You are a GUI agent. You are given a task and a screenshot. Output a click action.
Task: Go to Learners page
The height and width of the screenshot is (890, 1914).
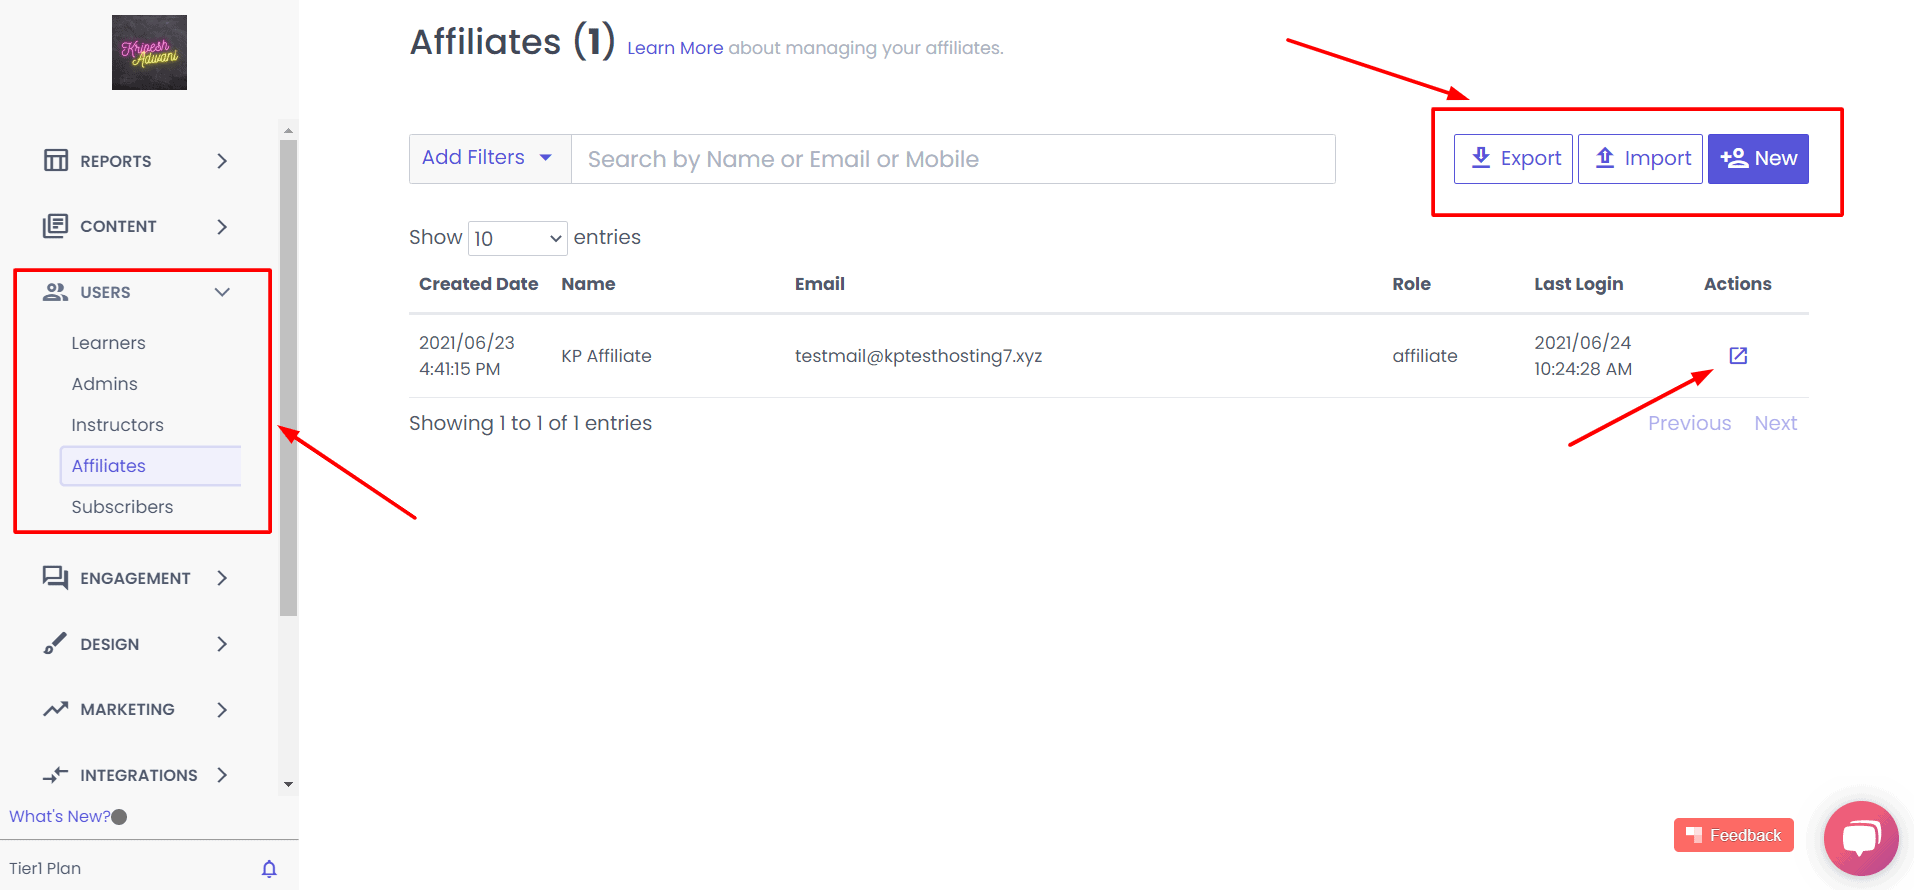108,343
